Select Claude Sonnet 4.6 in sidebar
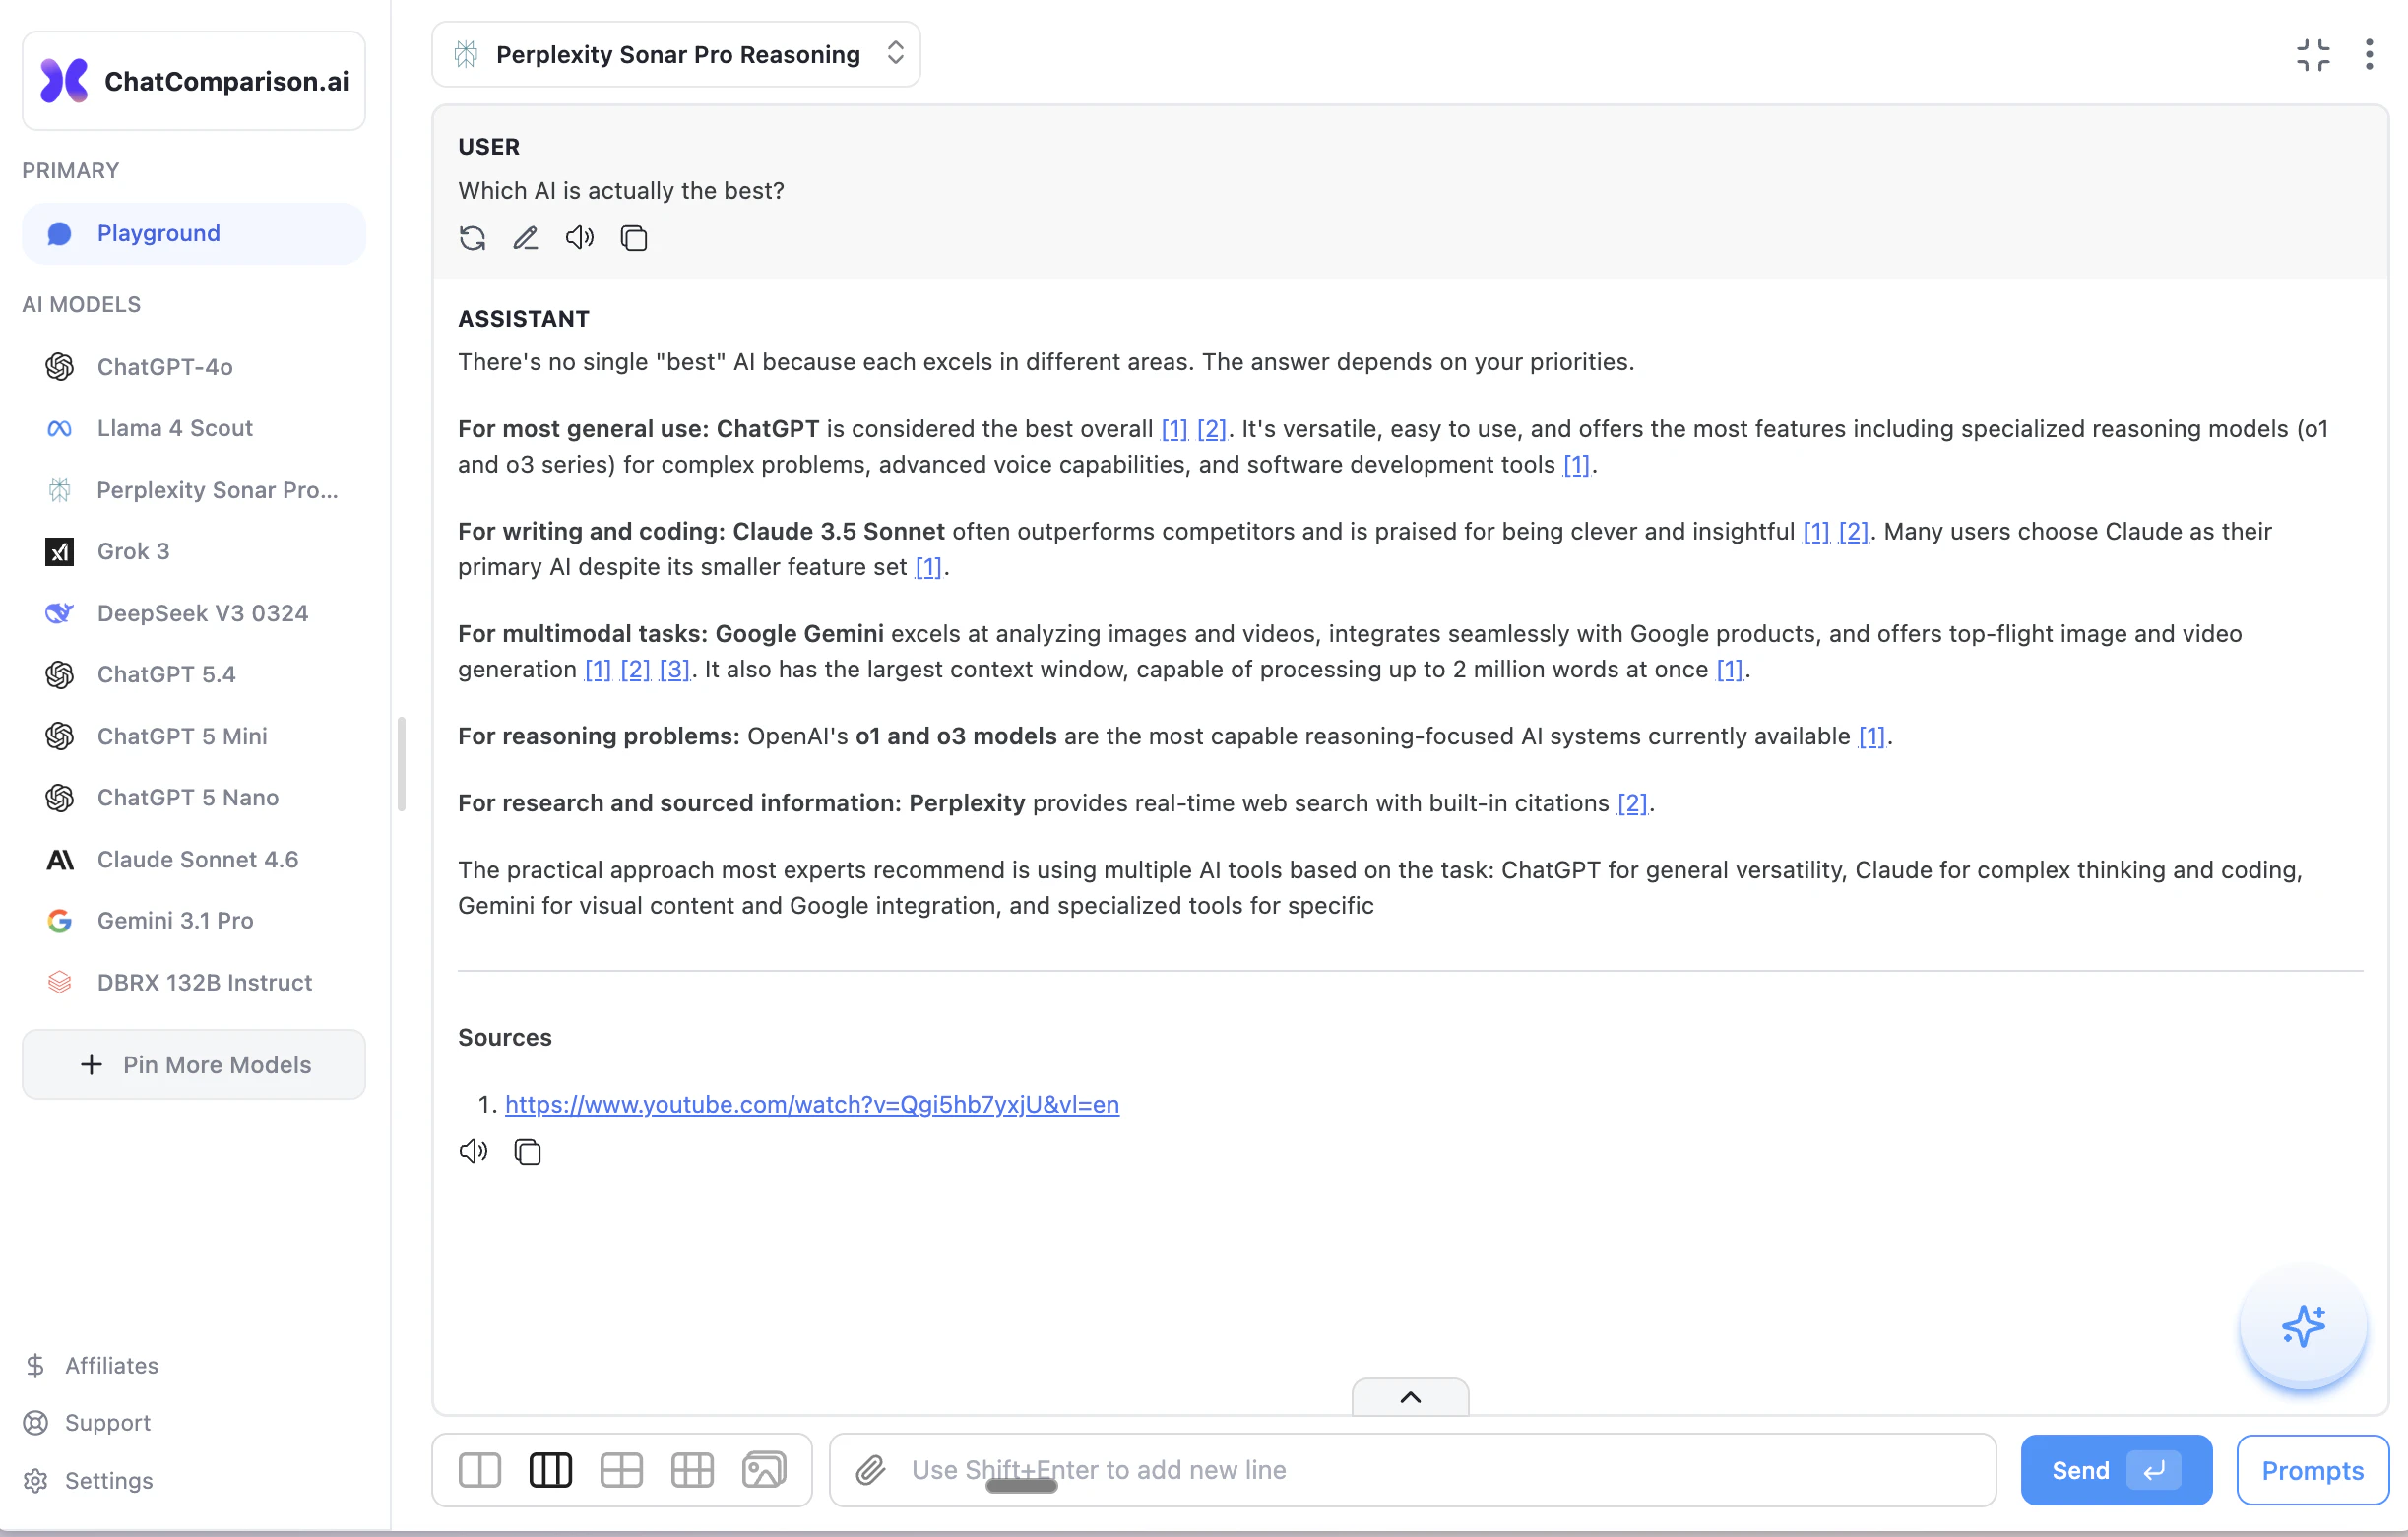The width and height of the screenshot is (2408, 1537). click(x=197, y=859)
